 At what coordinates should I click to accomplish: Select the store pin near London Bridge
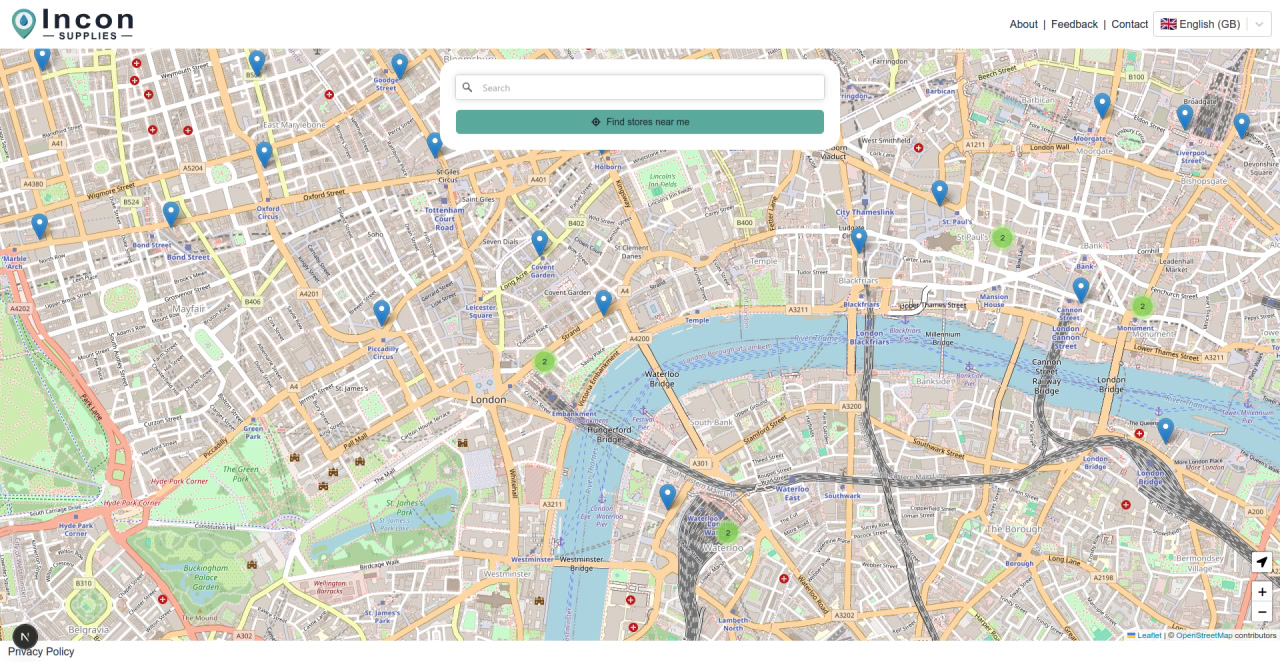[1165, 431]
